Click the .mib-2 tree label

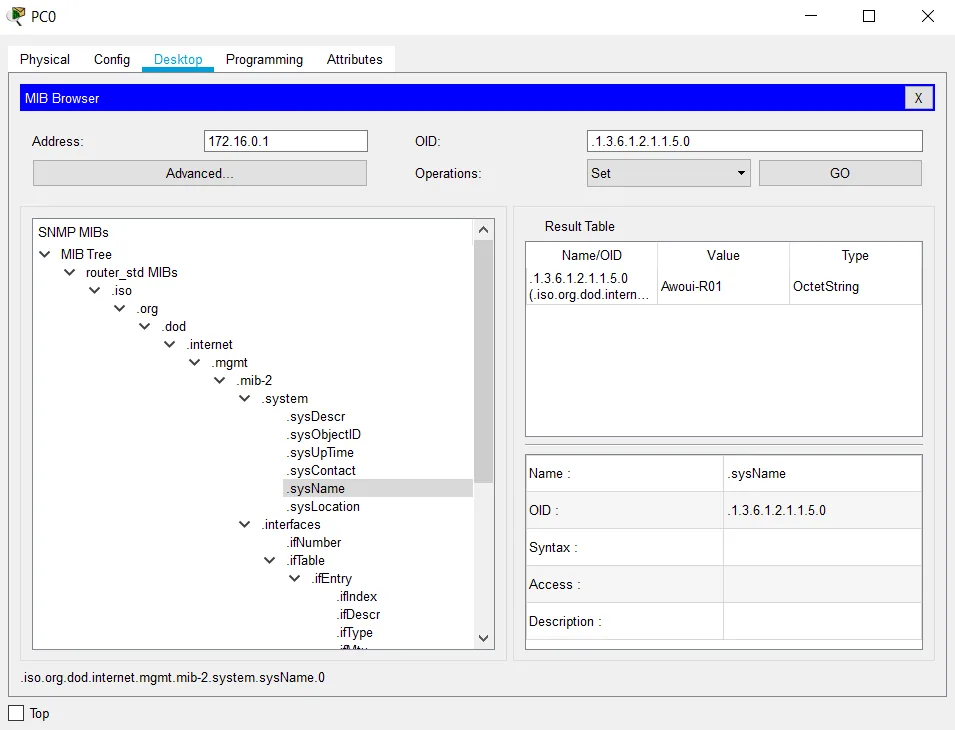[255, 381]
